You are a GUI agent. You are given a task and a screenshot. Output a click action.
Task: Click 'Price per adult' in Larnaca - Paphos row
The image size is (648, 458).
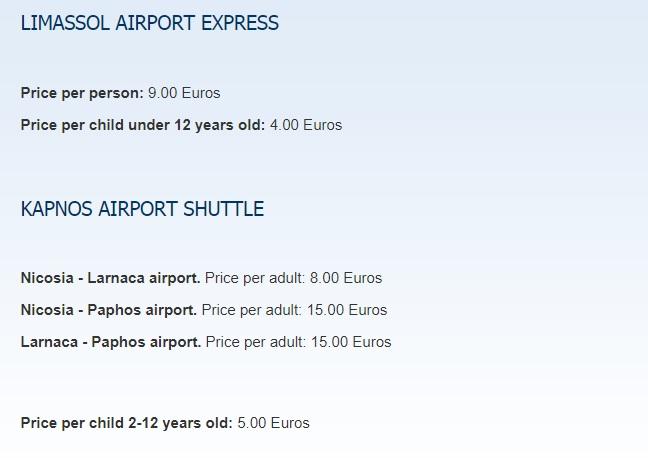pos(255,342)
